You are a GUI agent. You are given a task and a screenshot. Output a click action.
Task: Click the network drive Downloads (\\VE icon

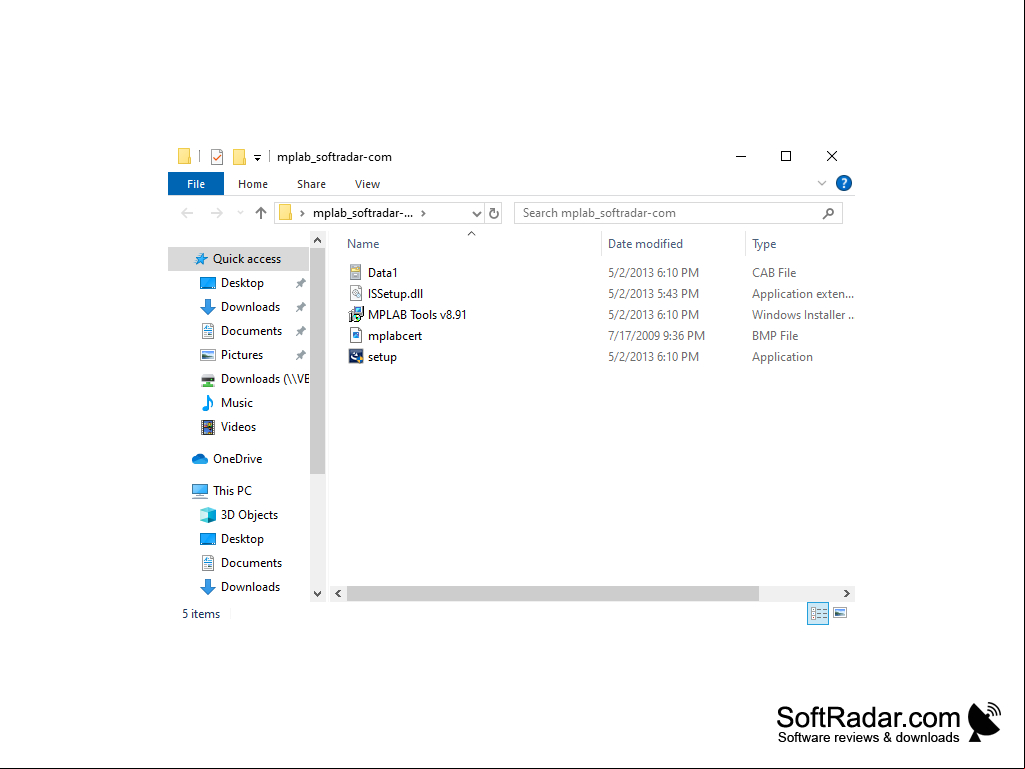point(208,379)
